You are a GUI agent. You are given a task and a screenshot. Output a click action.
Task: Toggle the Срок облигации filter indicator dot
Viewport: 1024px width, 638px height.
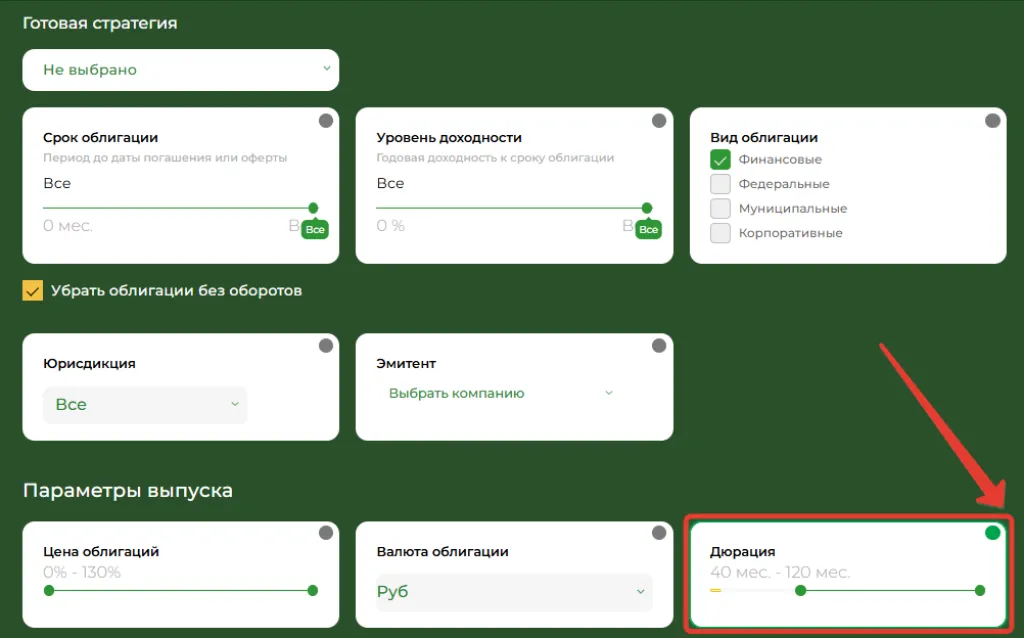click(326, 121)
